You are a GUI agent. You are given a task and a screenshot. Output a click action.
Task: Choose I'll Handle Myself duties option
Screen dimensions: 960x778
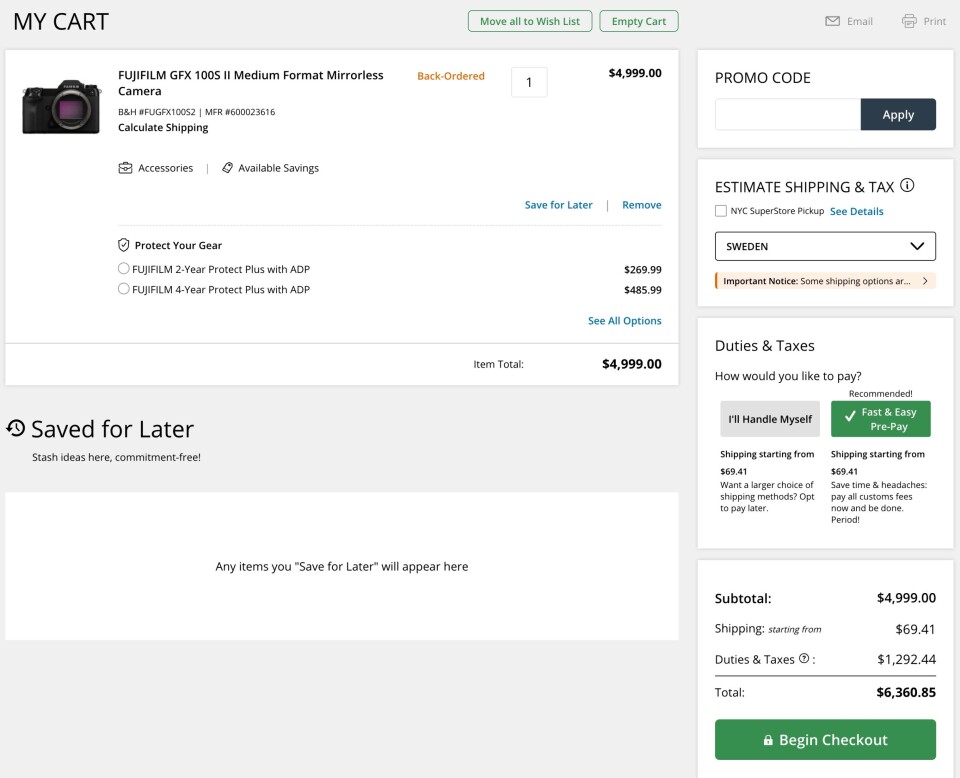(x=769, y=419)
